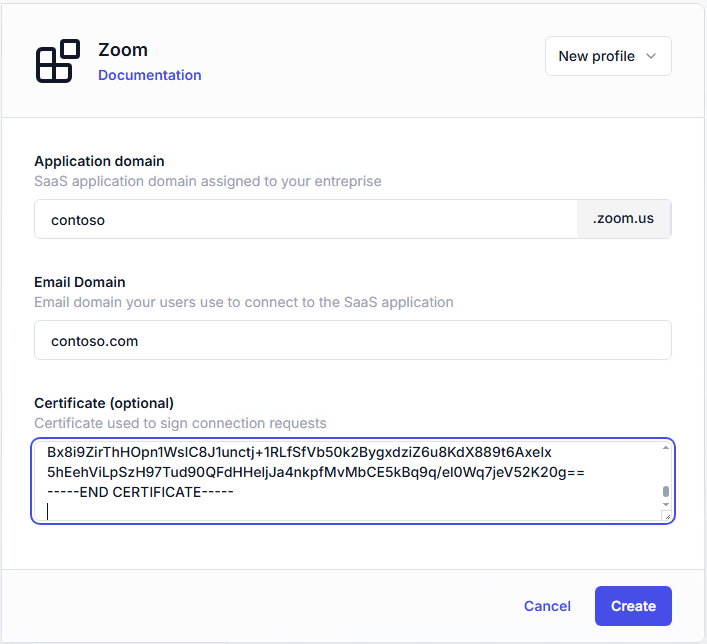The image size is (707, 644).
Task: Click the Email Domain label
Action: tap(80, 282)
